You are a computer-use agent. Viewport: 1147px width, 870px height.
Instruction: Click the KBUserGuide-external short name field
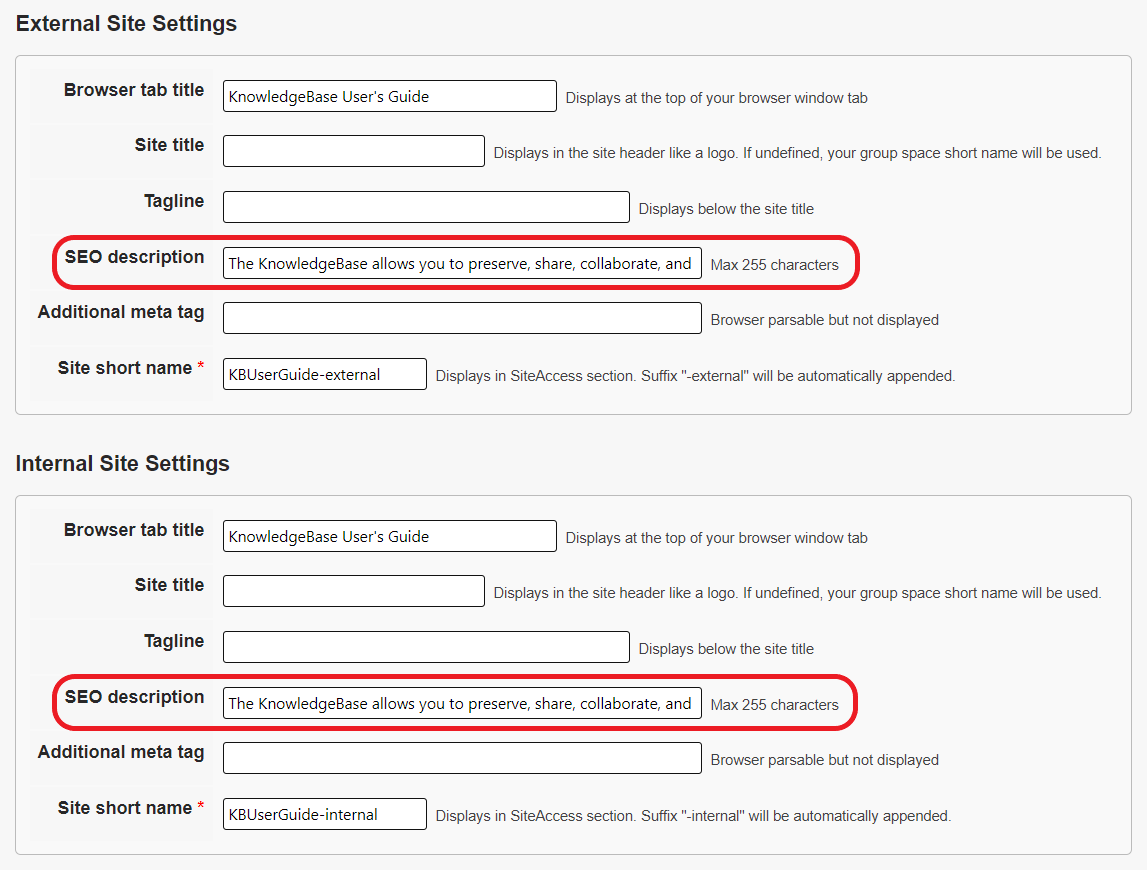324,374
